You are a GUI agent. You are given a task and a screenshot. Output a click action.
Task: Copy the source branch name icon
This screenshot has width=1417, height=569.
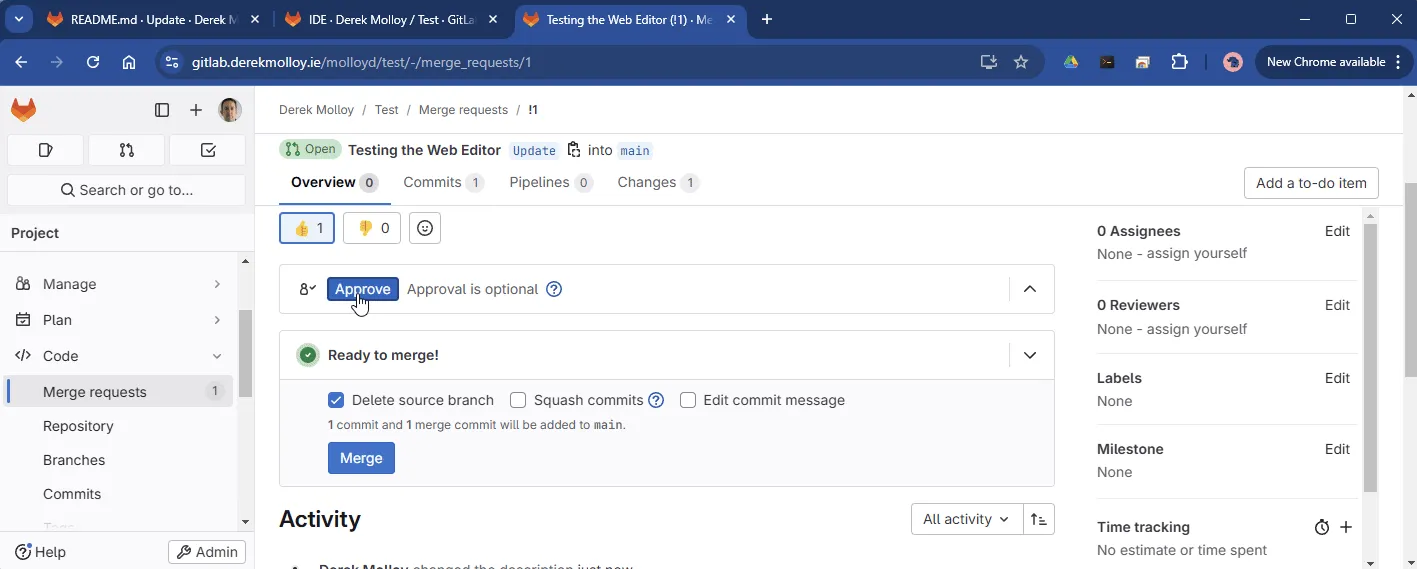(x=574, y=150)
